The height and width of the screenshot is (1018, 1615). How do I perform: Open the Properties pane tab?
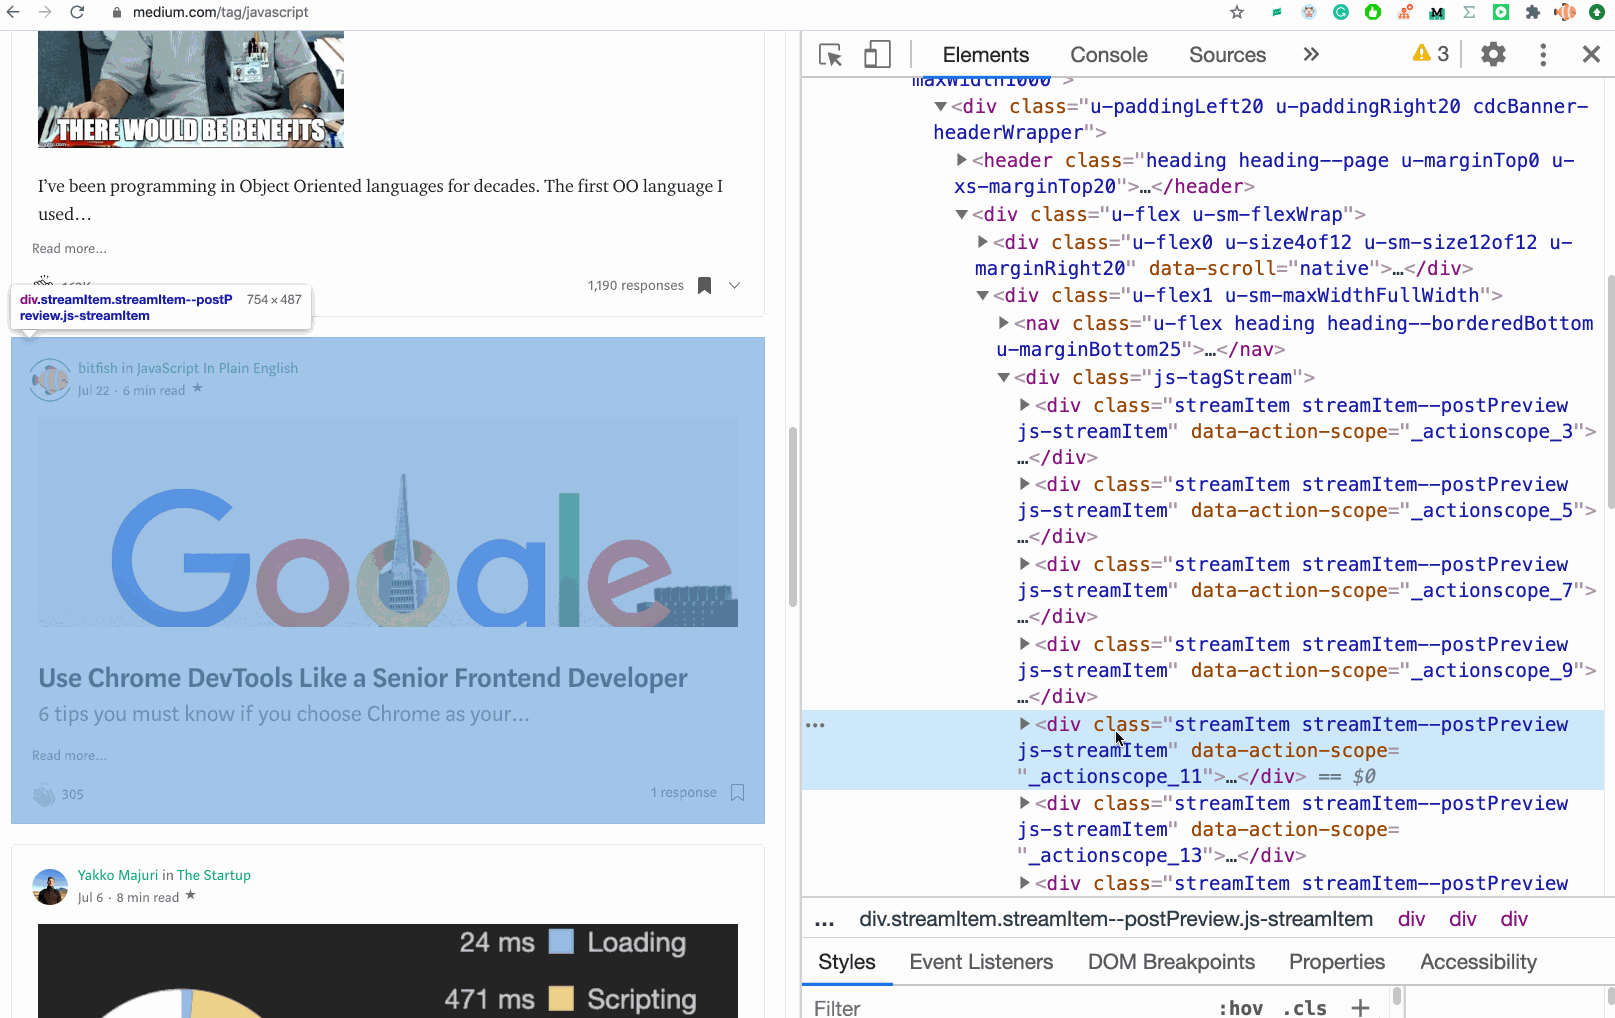pos(1337,962)
